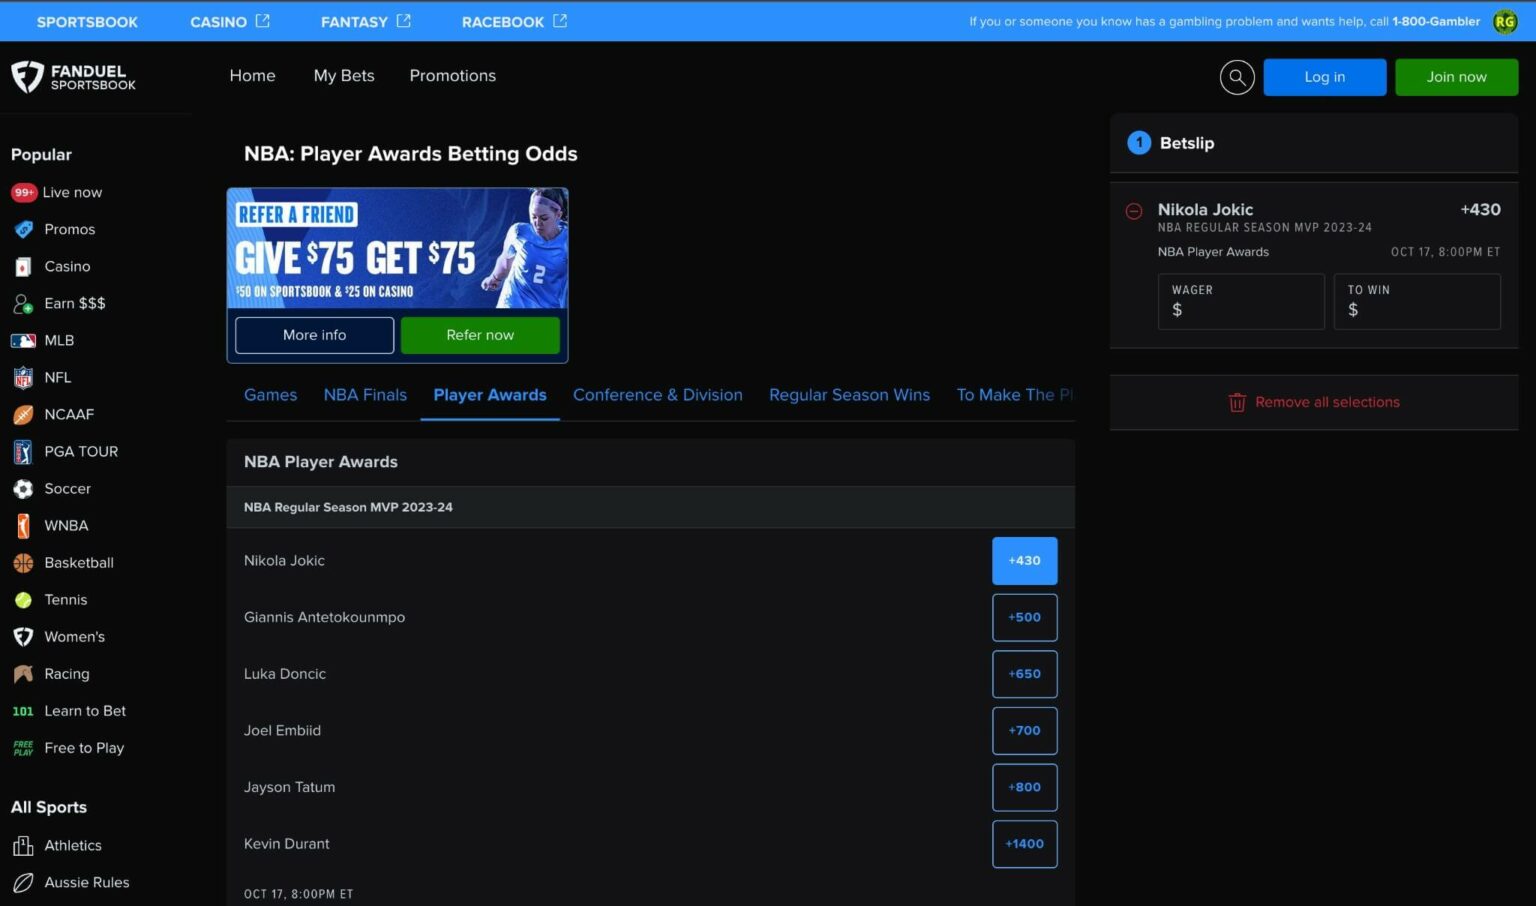Click the Free to Play icon
1536x906 pixels.
(x=23, y=748)
